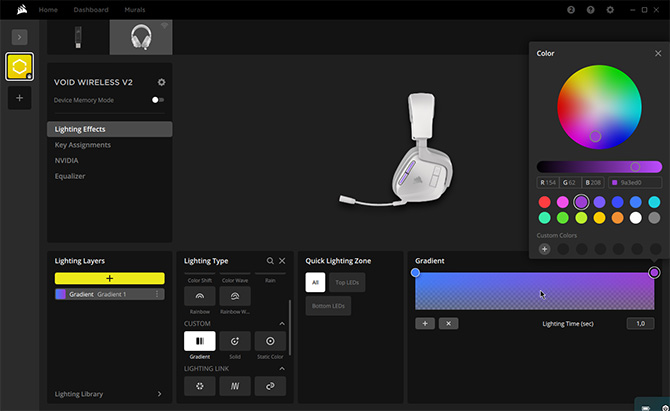The height and width of the screenshot is (411, 670).
Task: Click the gradient color preview bar
Action: pyautogui.click(x=535, y=291)
